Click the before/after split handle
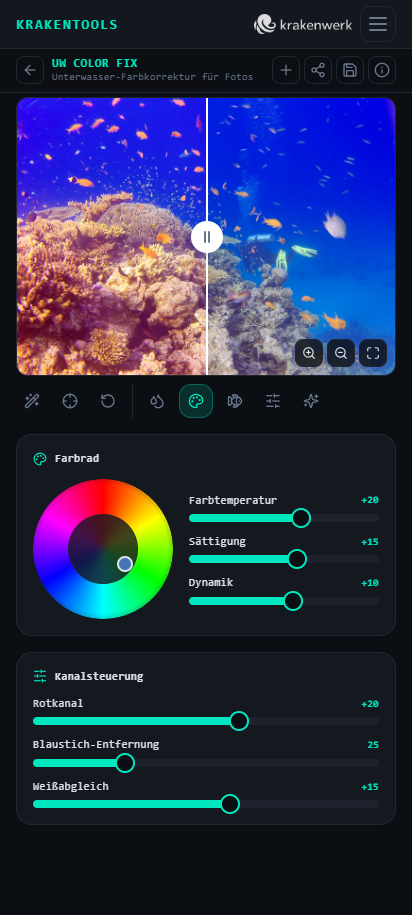412x915 pixels. [x=207, y=237]
